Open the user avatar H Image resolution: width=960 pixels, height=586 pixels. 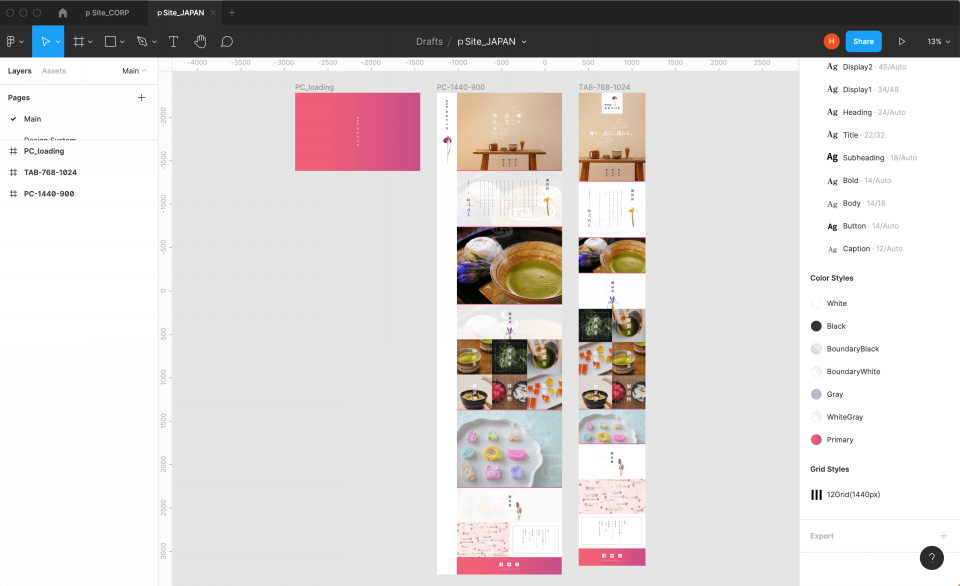[x=831, y=41]
